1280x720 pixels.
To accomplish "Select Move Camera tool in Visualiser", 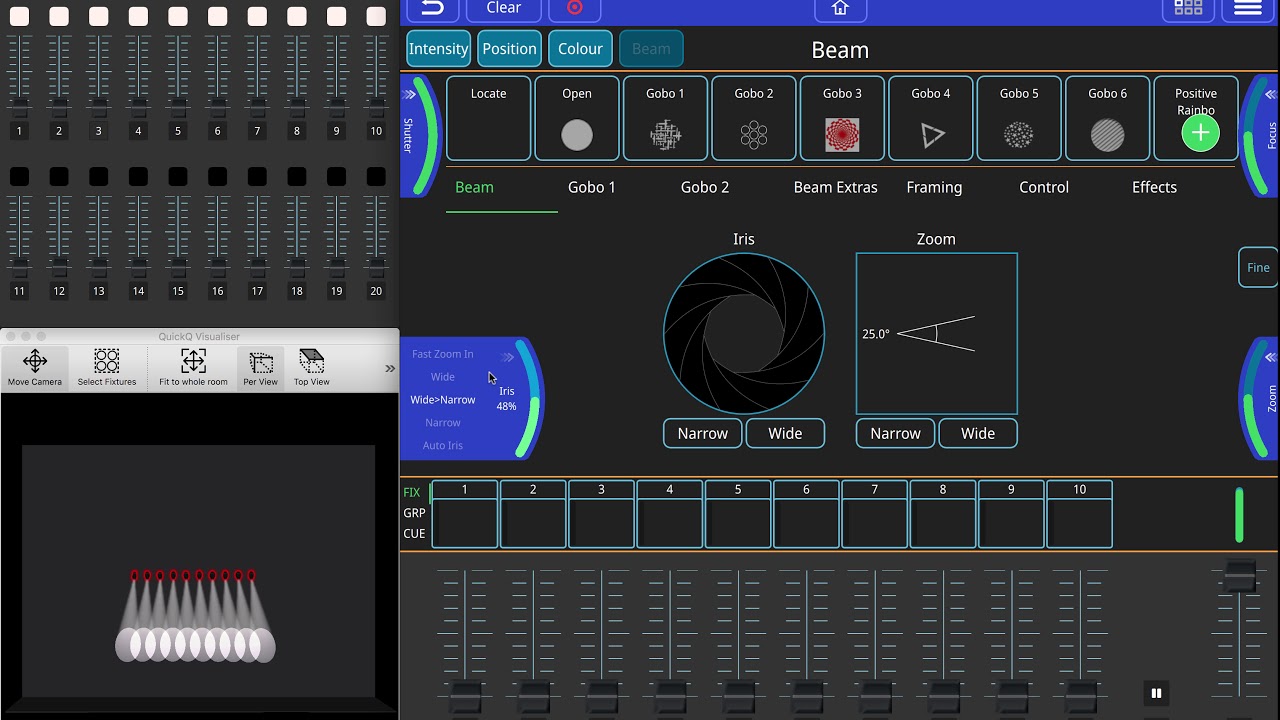I will coord(35,368).
